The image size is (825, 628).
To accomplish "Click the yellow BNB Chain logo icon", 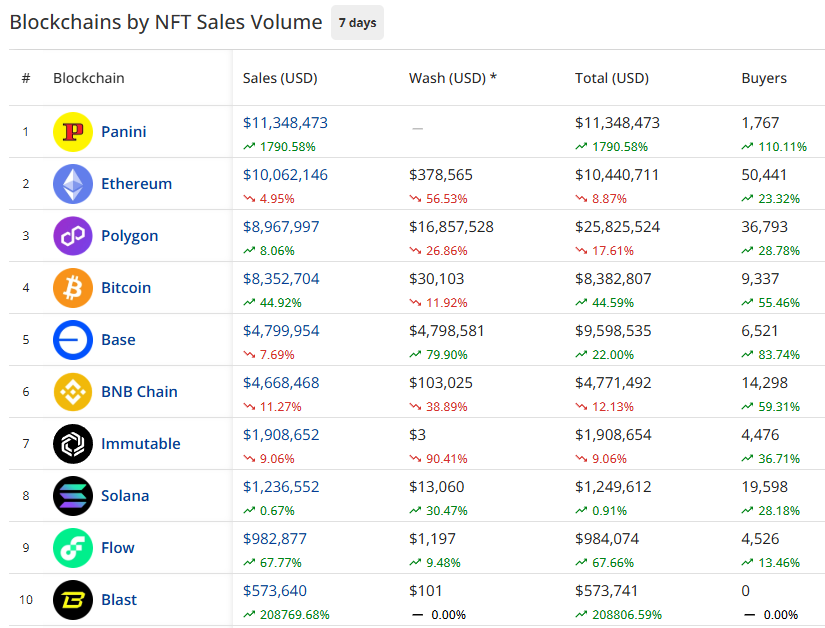I will pyautogui.click(x=73, y=392).
